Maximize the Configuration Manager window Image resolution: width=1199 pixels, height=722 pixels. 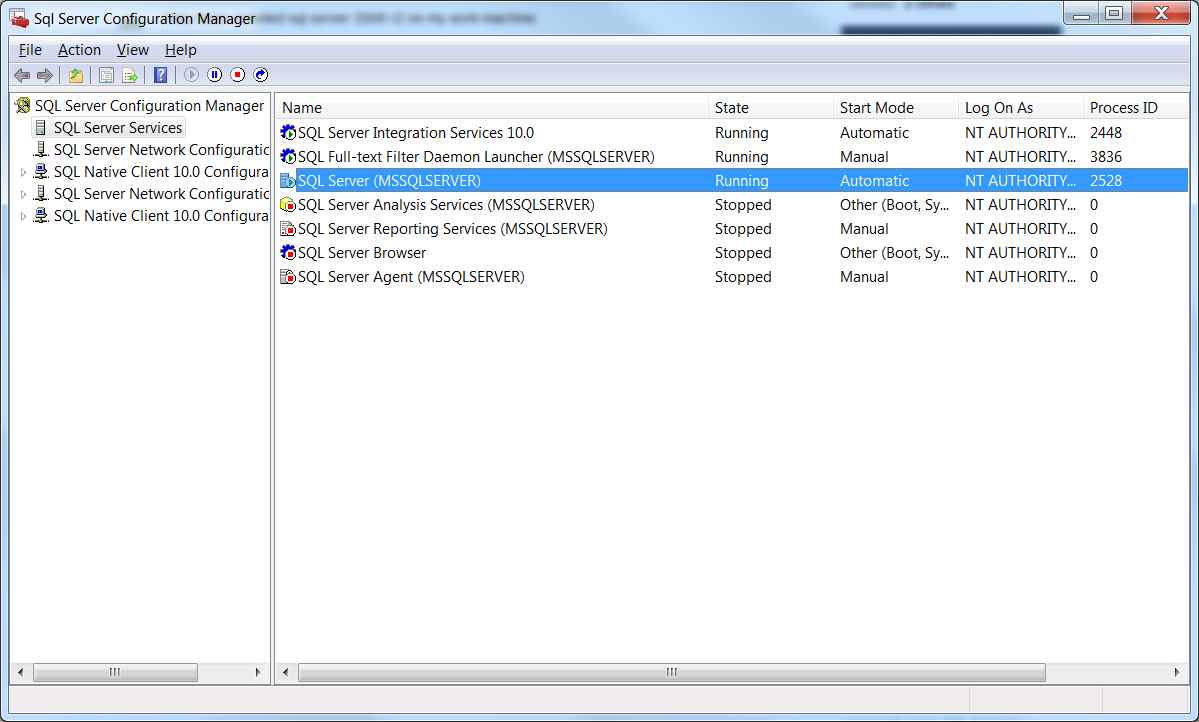coord(1114,14)
